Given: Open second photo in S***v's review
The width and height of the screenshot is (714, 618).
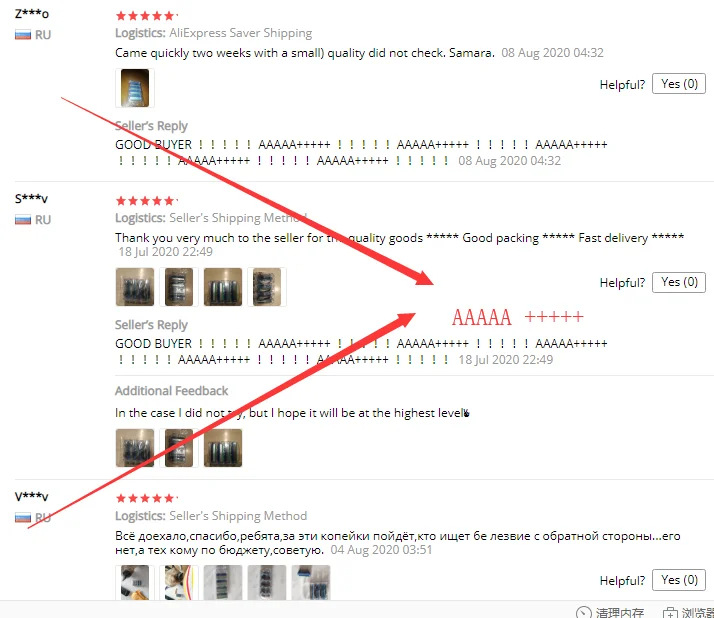Looking at the screenshot, I should point(179,286).
